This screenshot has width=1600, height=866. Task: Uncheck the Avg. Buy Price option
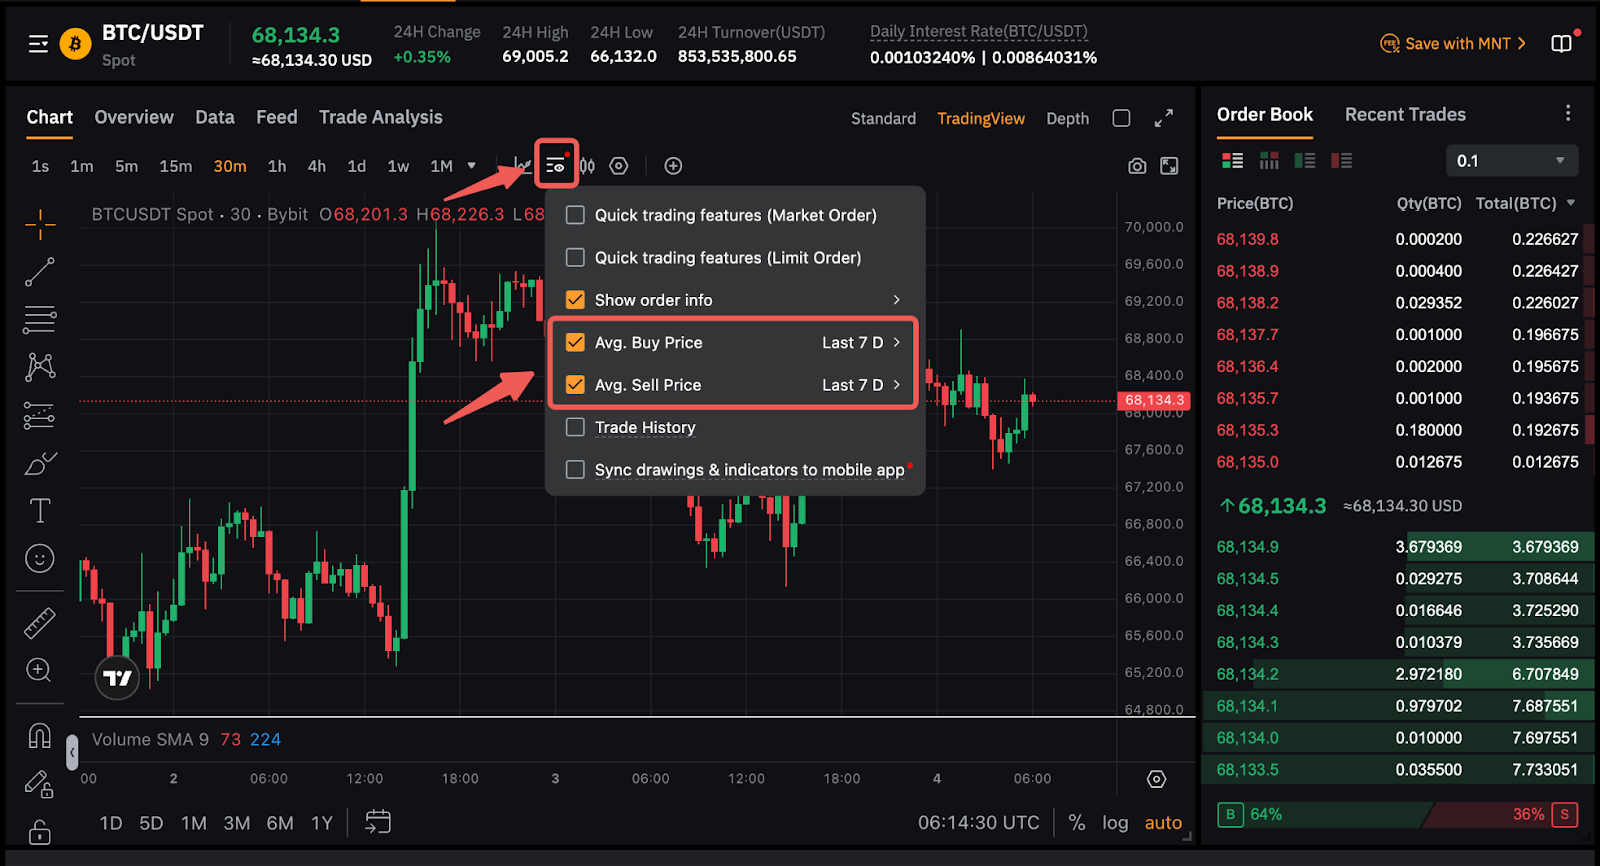pyautogui.click(x=575, y=342)
